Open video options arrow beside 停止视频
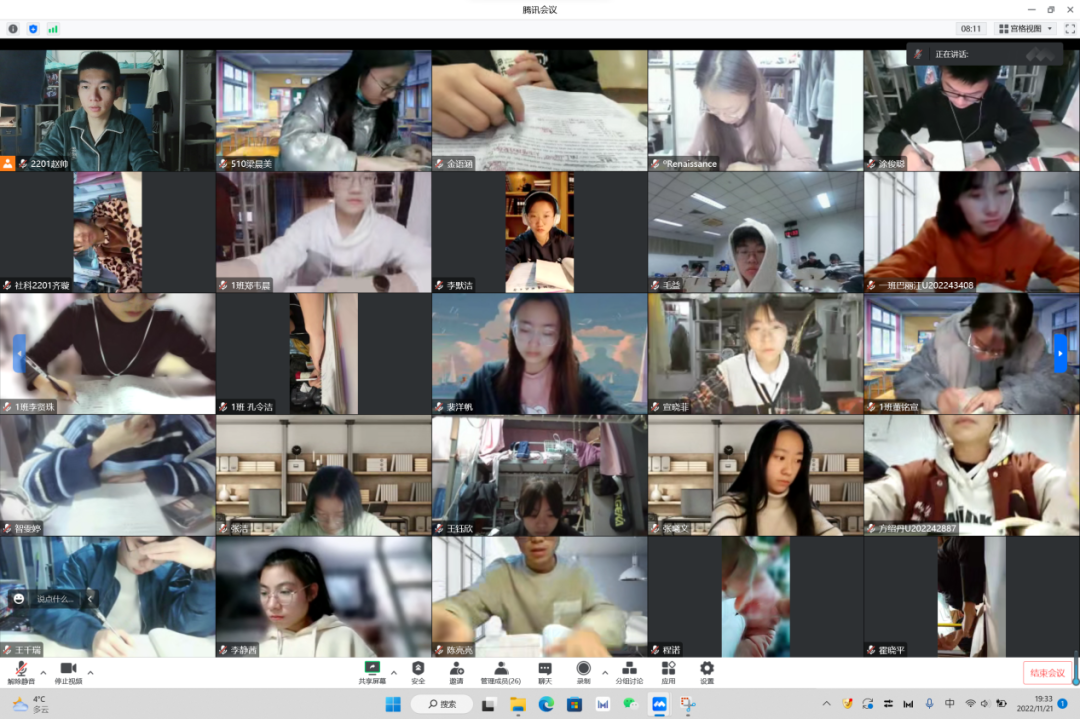 [x=91, y=672]
